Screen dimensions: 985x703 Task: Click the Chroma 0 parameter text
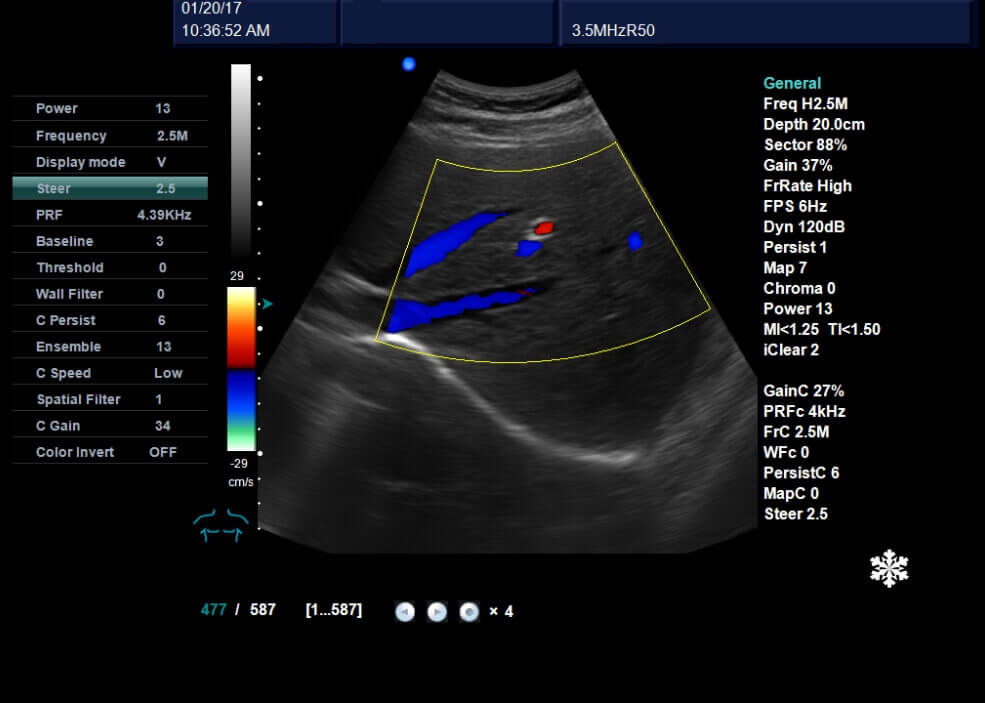[x=799, y=288]
